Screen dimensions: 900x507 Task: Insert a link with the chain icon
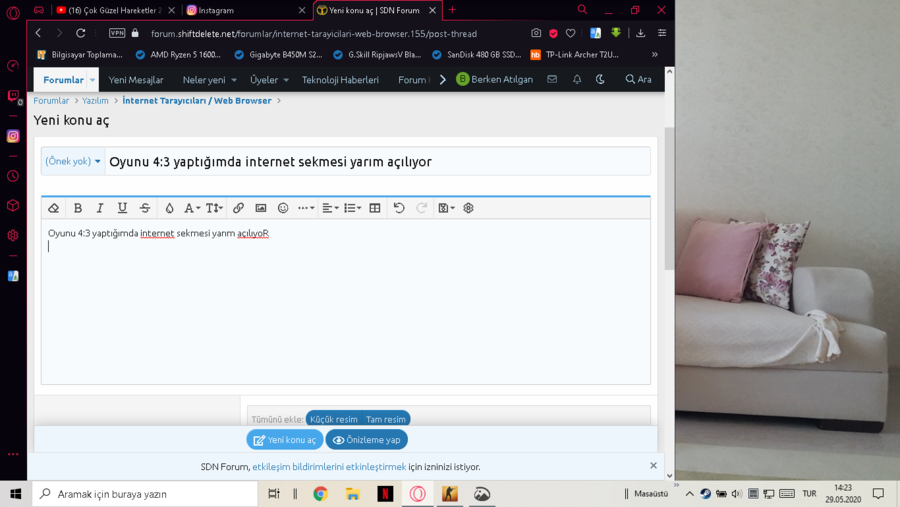[238, 208]
